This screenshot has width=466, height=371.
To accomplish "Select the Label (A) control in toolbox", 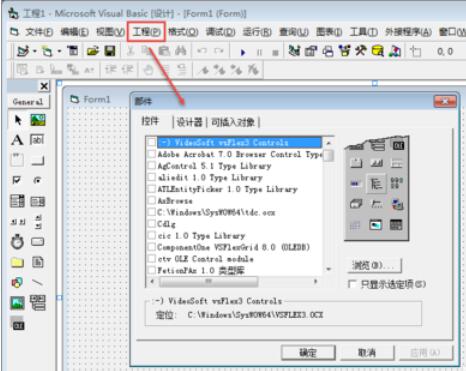I will click(17, 140).
